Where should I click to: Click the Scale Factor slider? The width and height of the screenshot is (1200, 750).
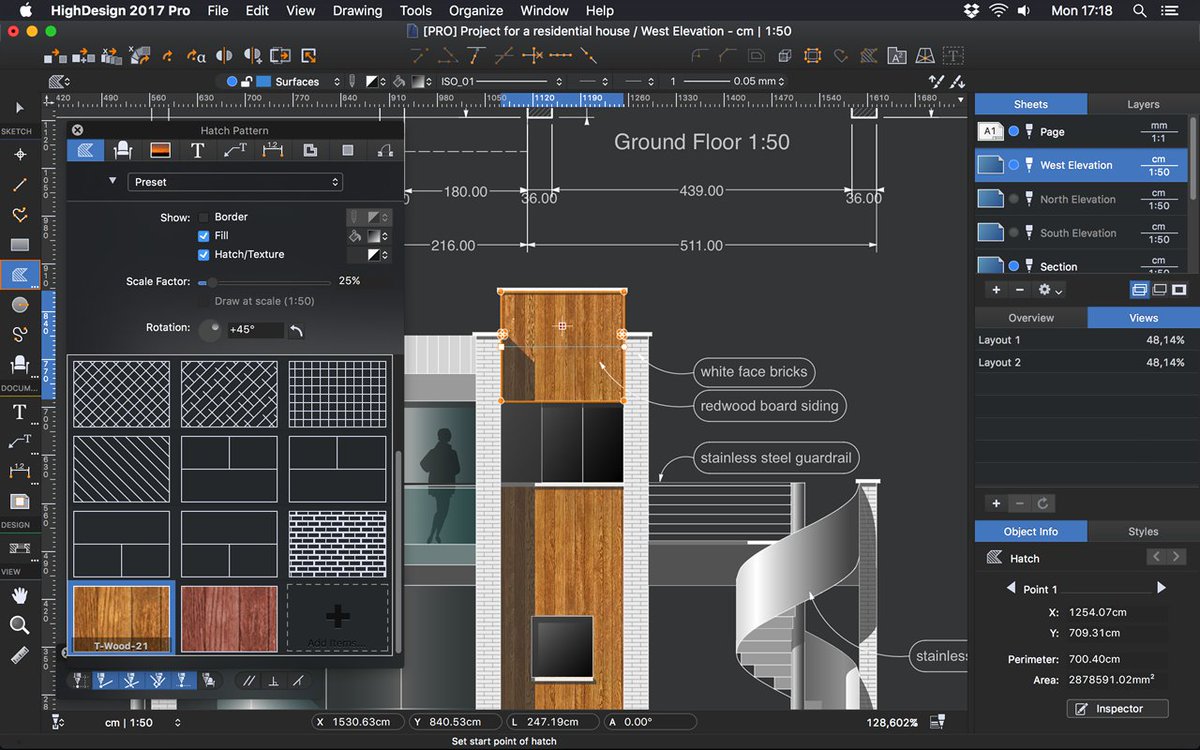(x=265, y=282)
